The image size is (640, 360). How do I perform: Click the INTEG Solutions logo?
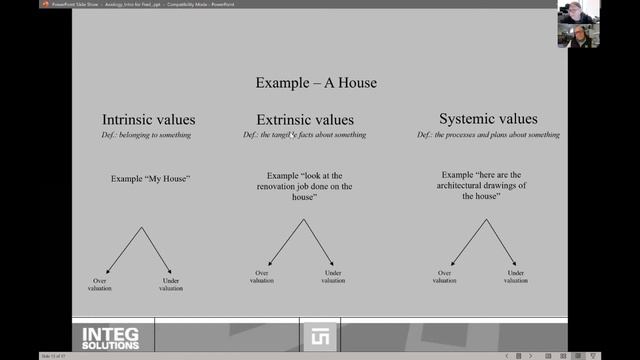(x=110, y=338)
